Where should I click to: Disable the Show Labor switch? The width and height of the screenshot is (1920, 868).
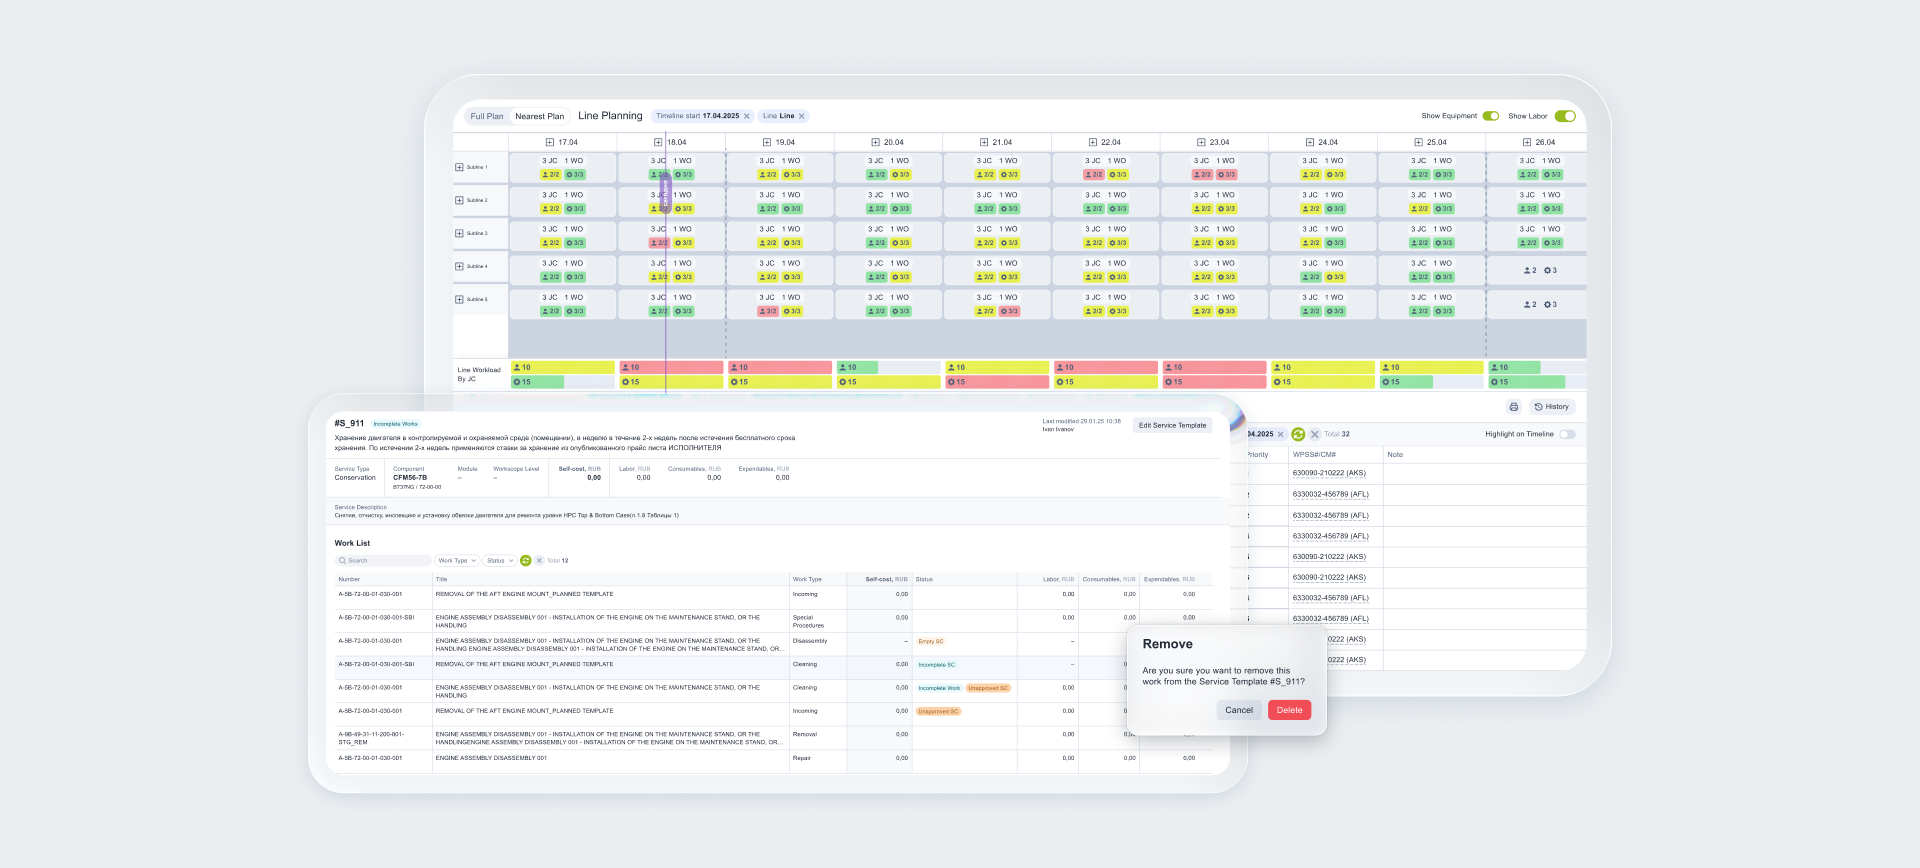point(1565,116)
